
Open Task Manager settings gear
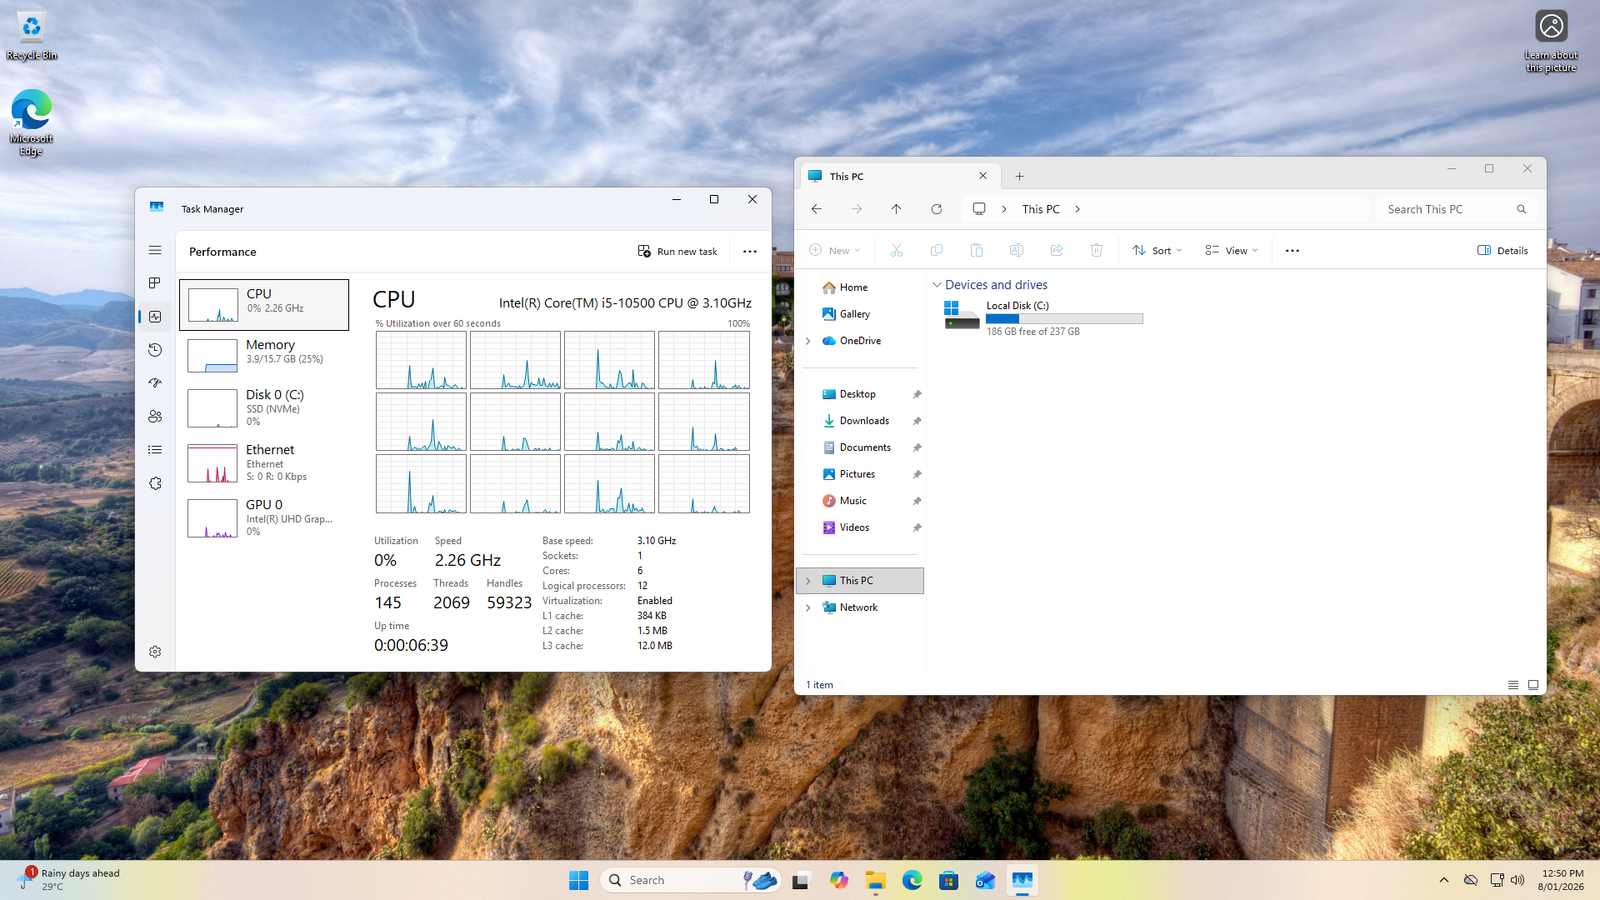click(155, 652)
